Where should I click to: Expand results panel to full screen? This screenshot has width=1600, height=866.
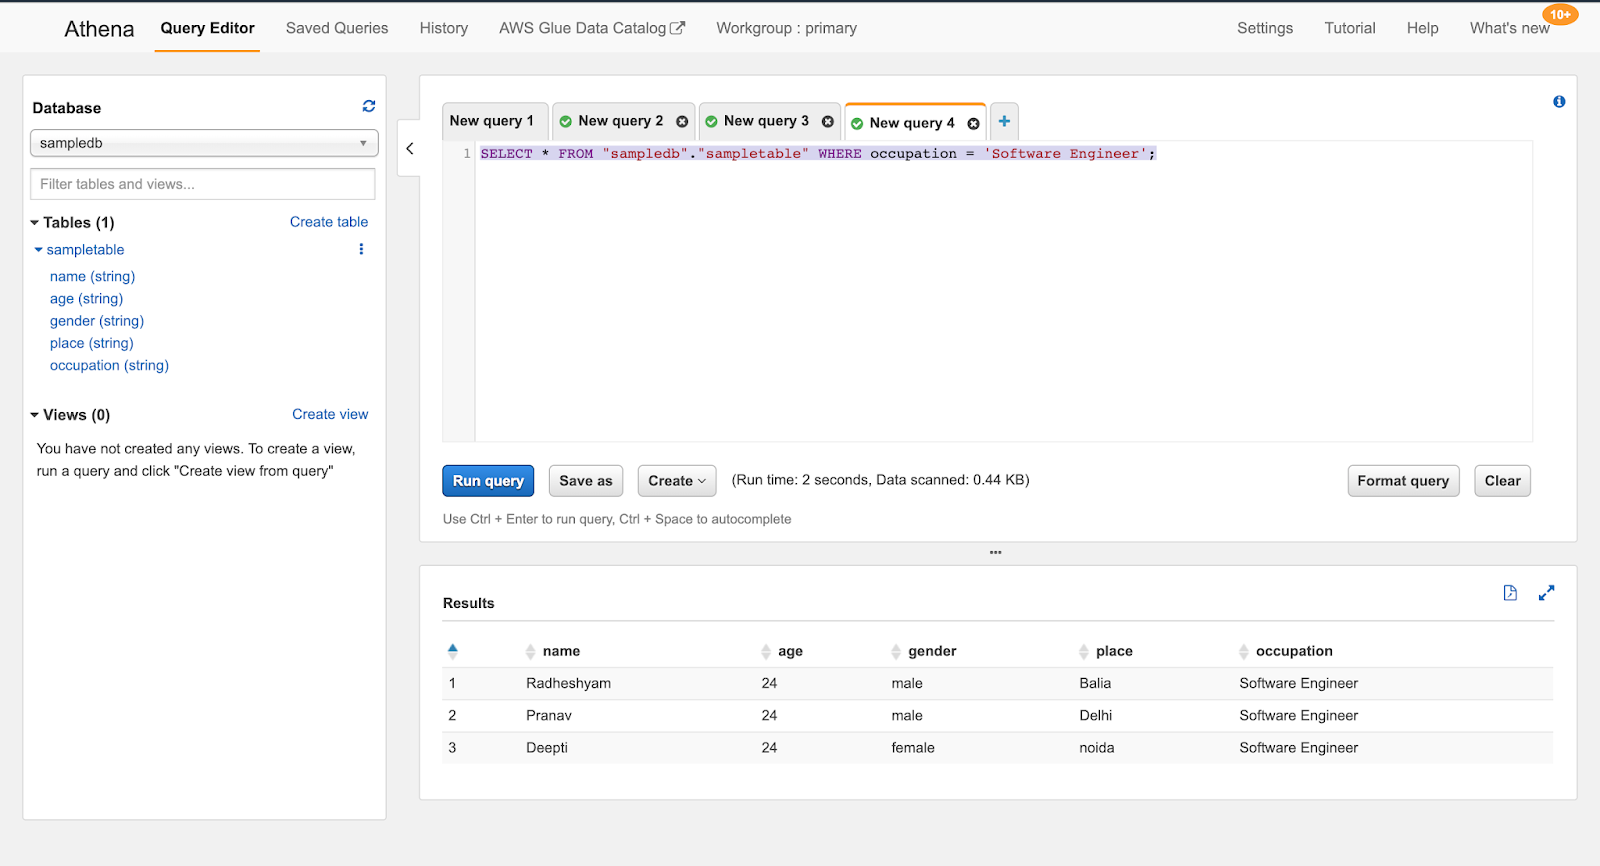click(1546, 593)
